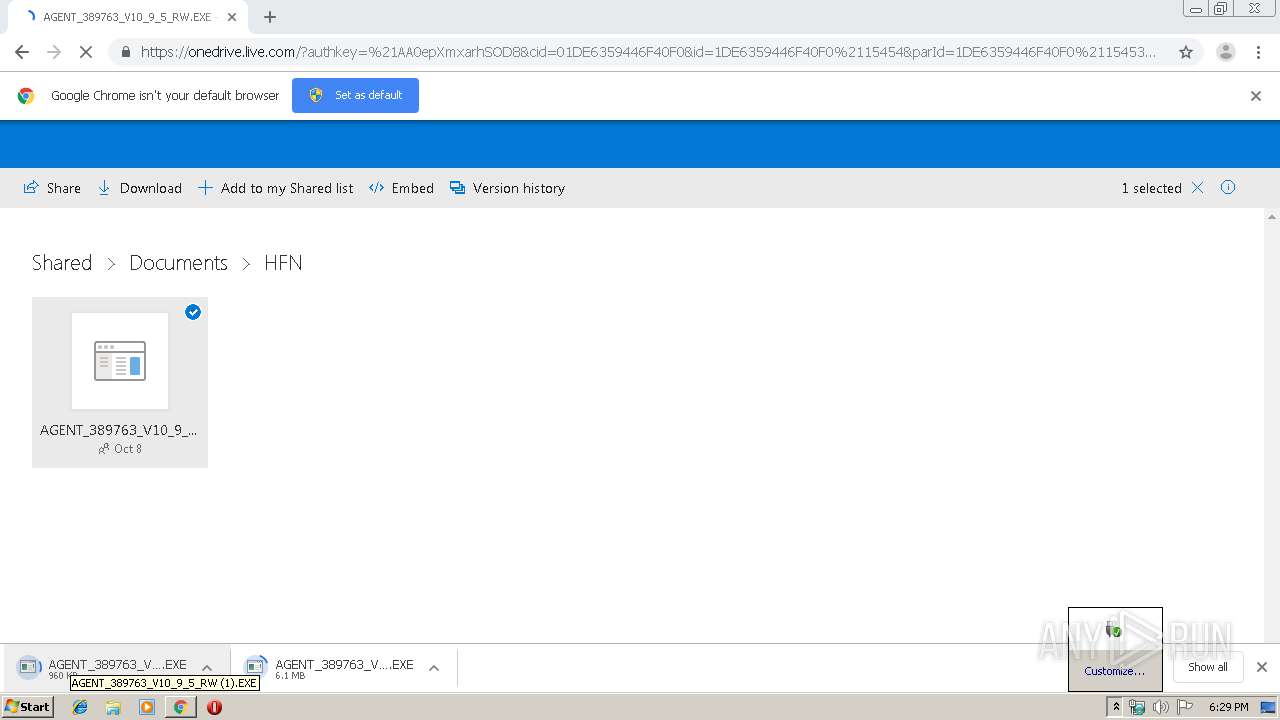
Task: Click the HFN breadcrumb folder
Action: point(283,263)
